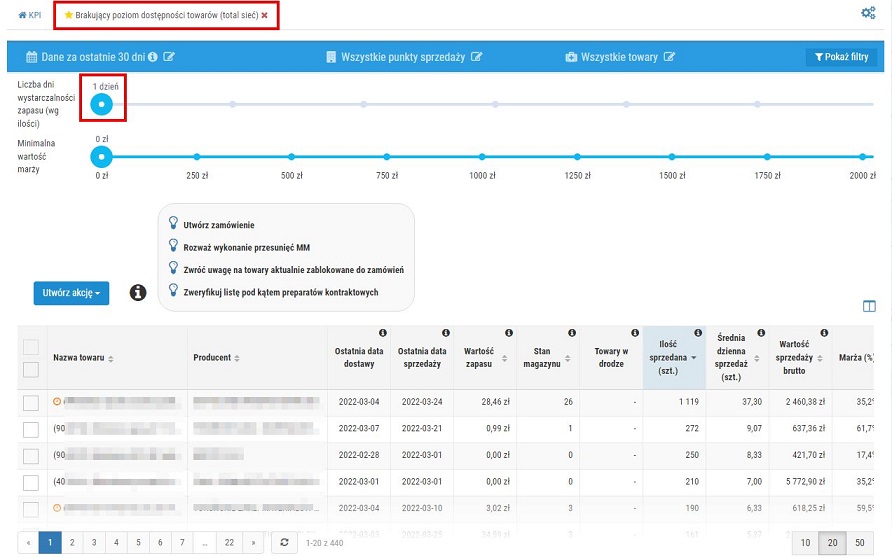Show info for Wartość zapasu column
Screen dimensions: 892x558
click(509, 333)
